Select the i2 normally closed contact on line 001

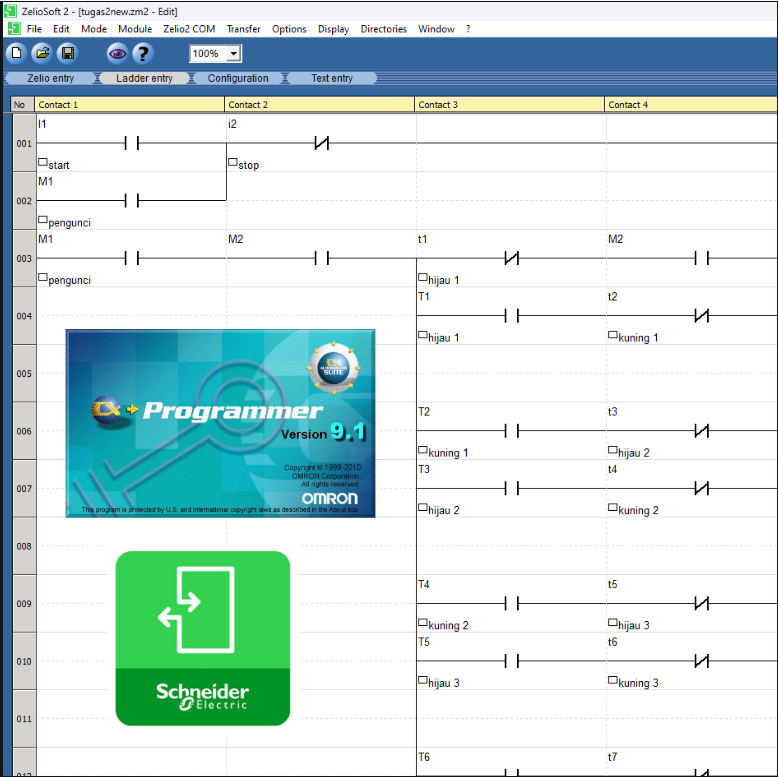tap(322, 143)
